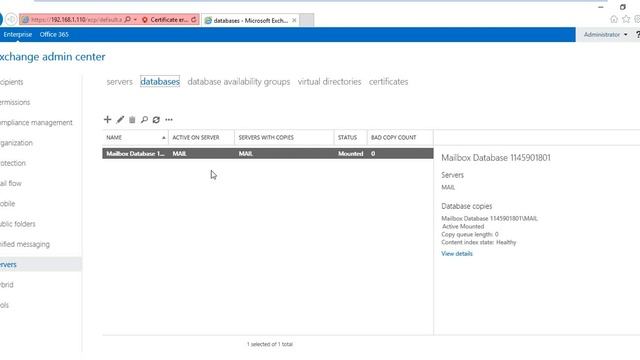
Task: Open unified messaging in left navigation
Action: coord(25,244)
